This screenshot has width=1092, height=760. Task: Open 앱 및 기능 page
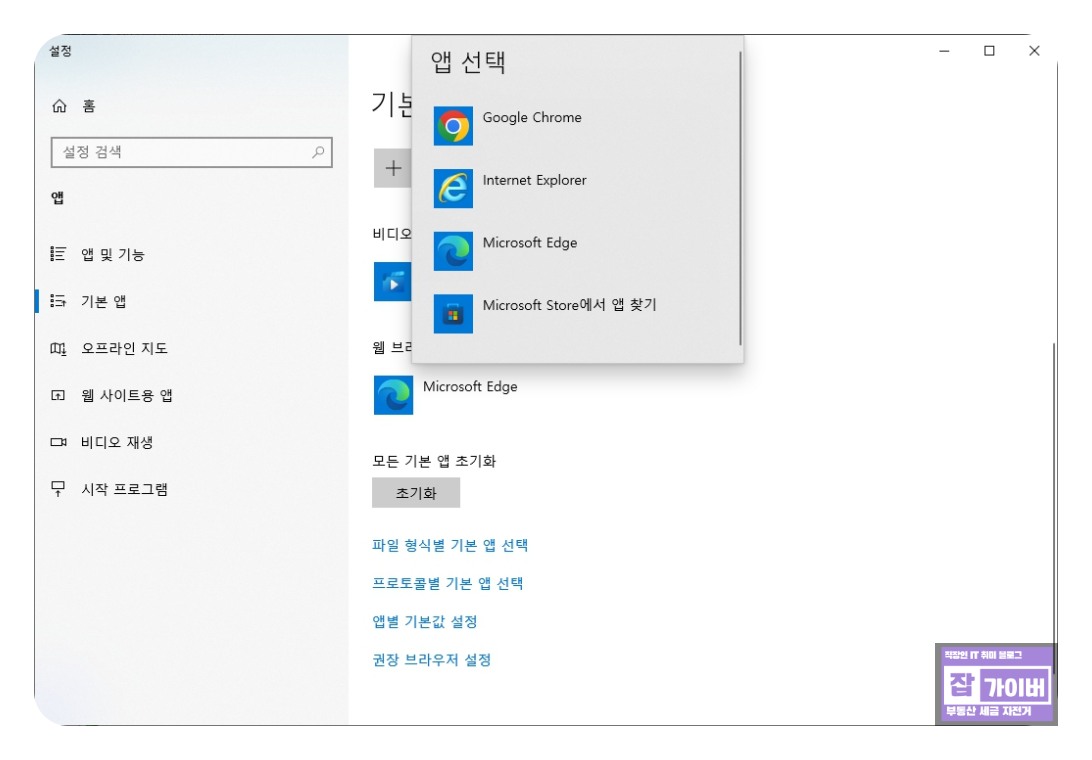(113, 254)
